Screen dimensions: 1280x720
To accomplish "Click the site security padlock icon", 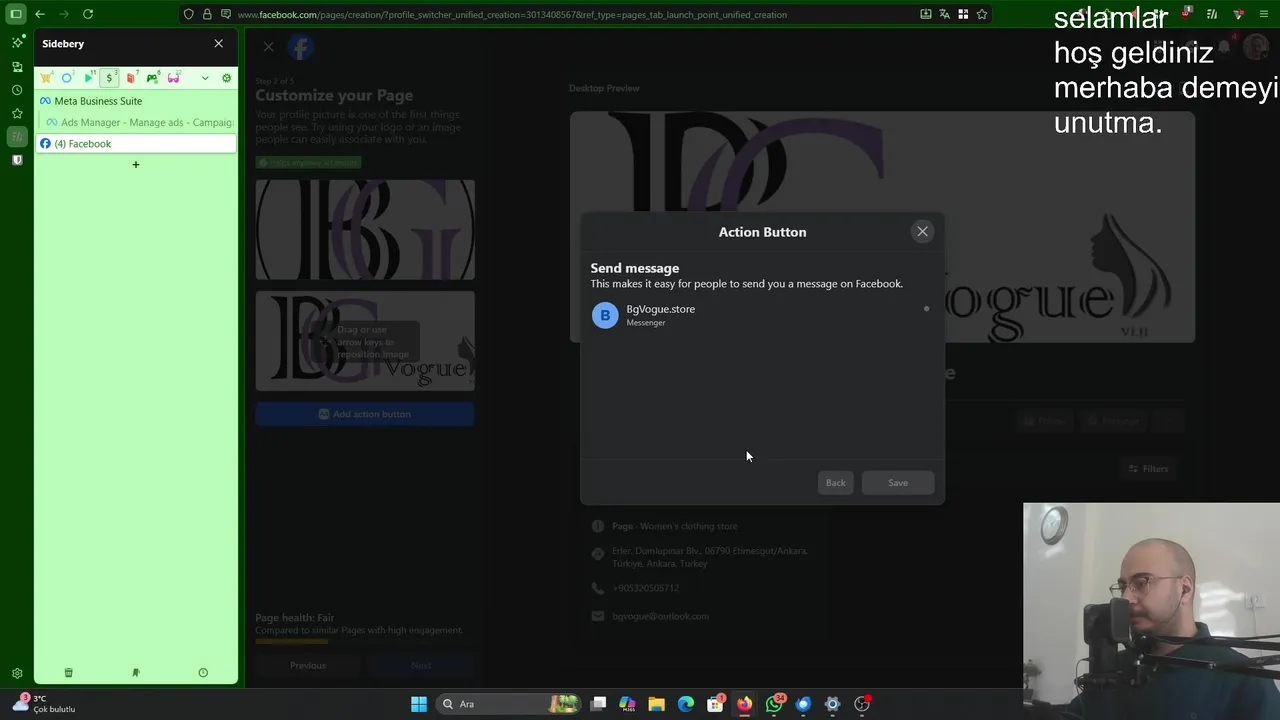I will (x=207, y=14).
